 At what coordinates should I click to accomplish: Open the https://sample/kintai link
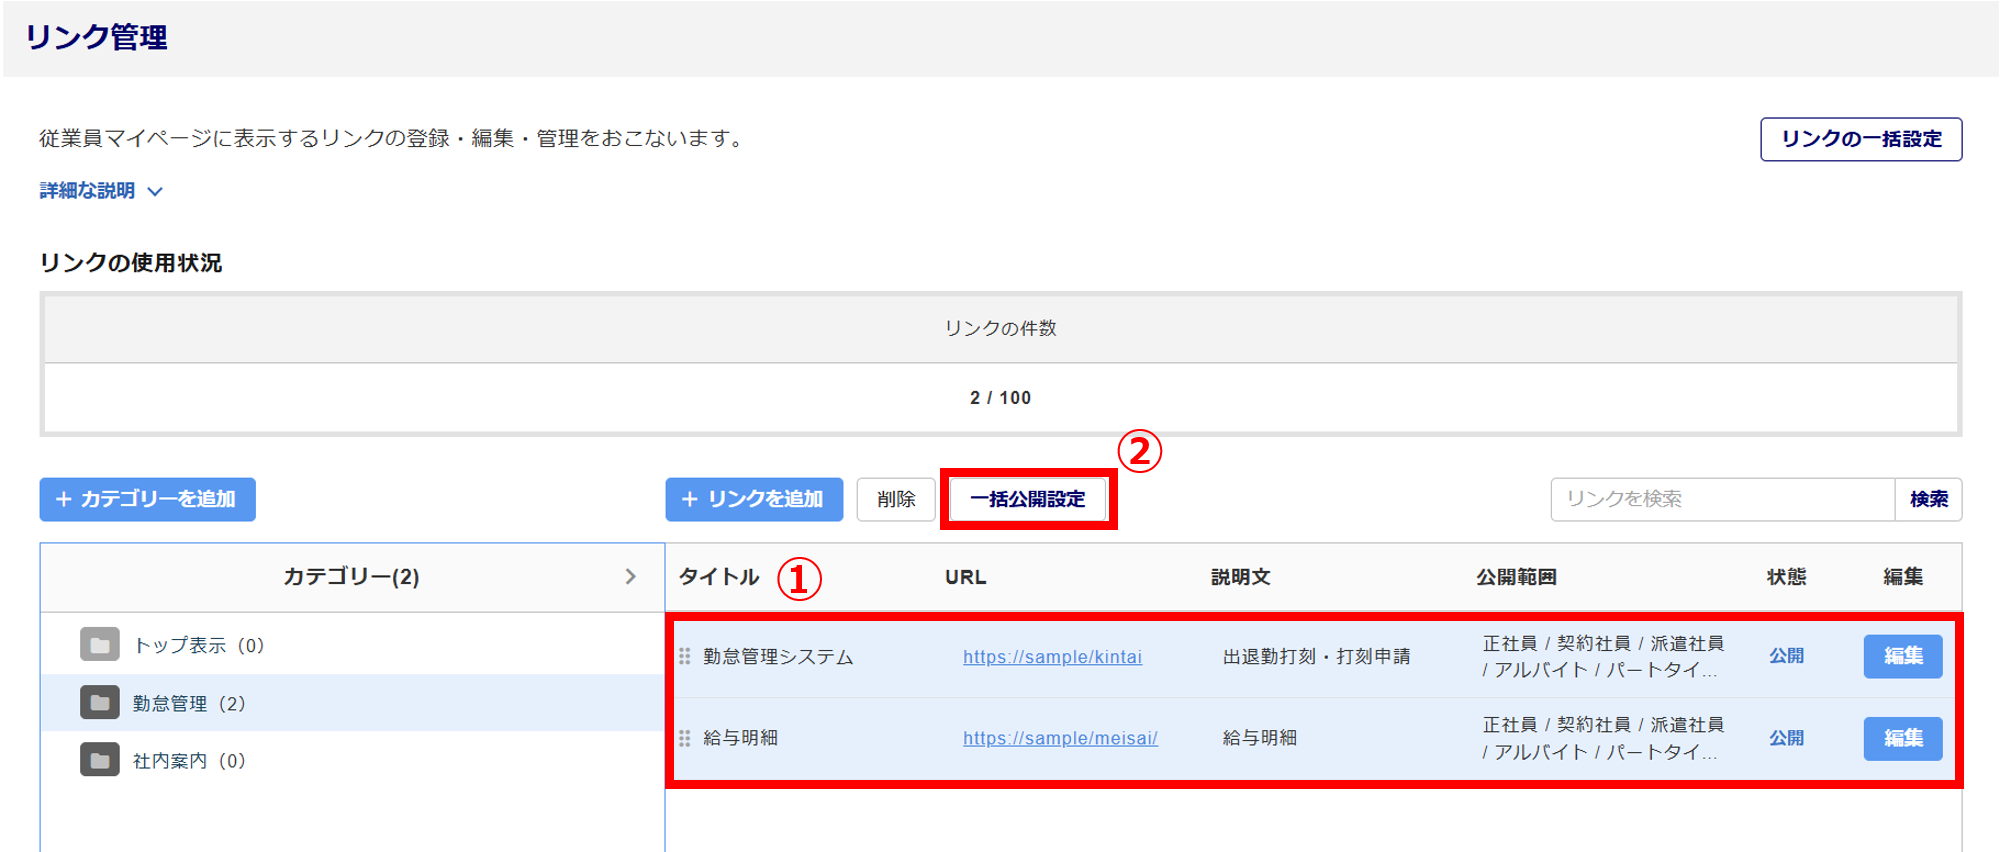(1052, 657)
